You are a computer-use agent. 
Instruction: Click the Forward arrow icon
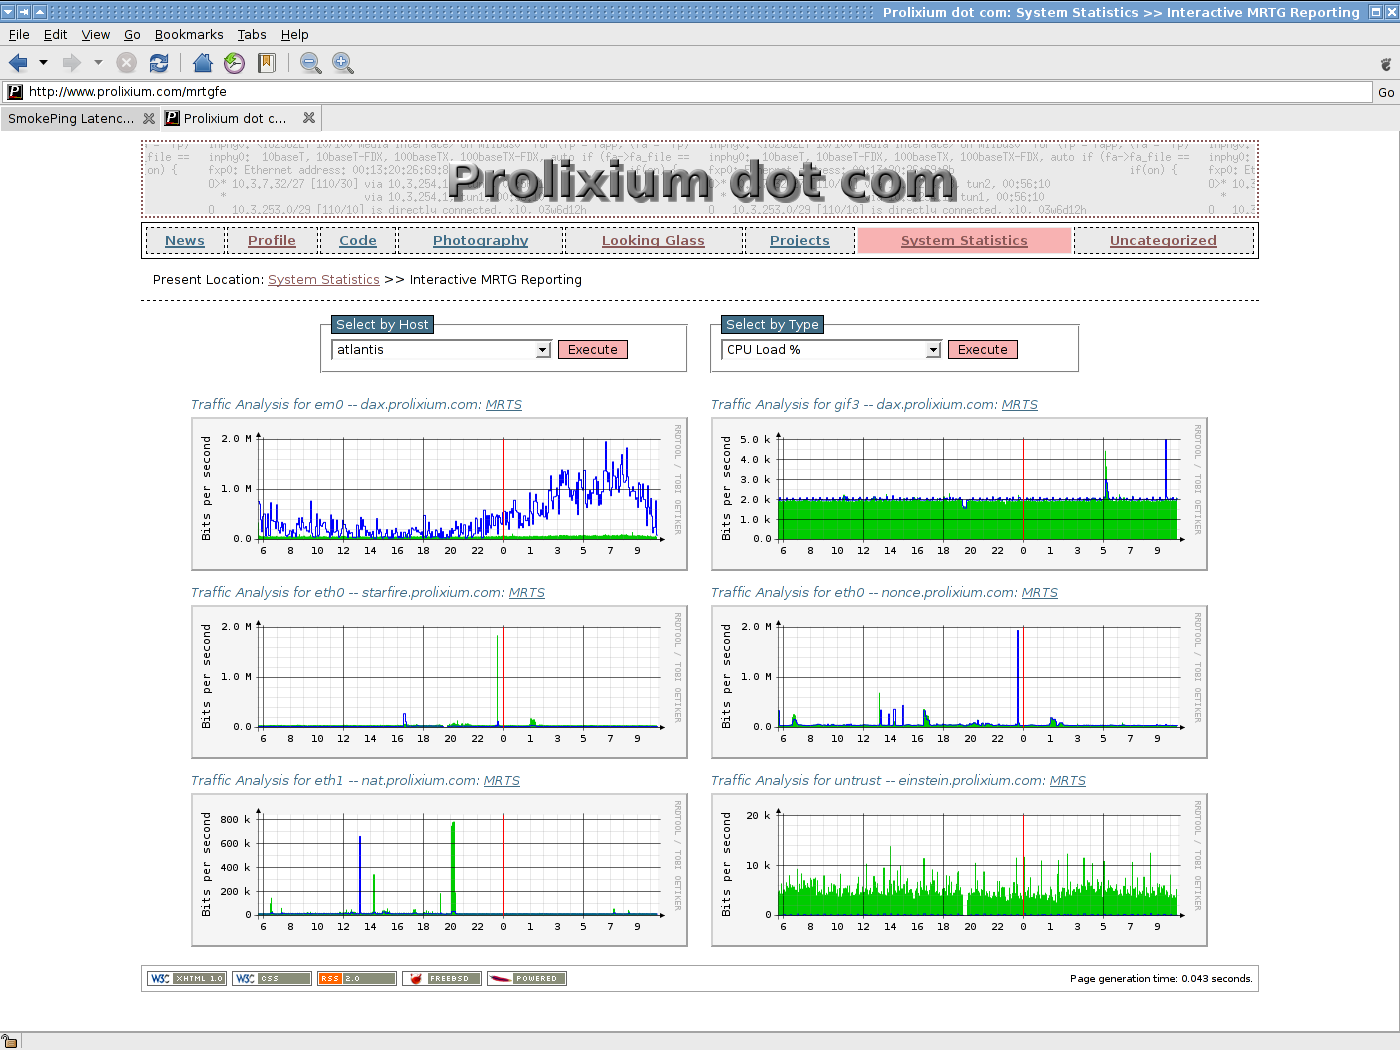(x=72, y=63)
